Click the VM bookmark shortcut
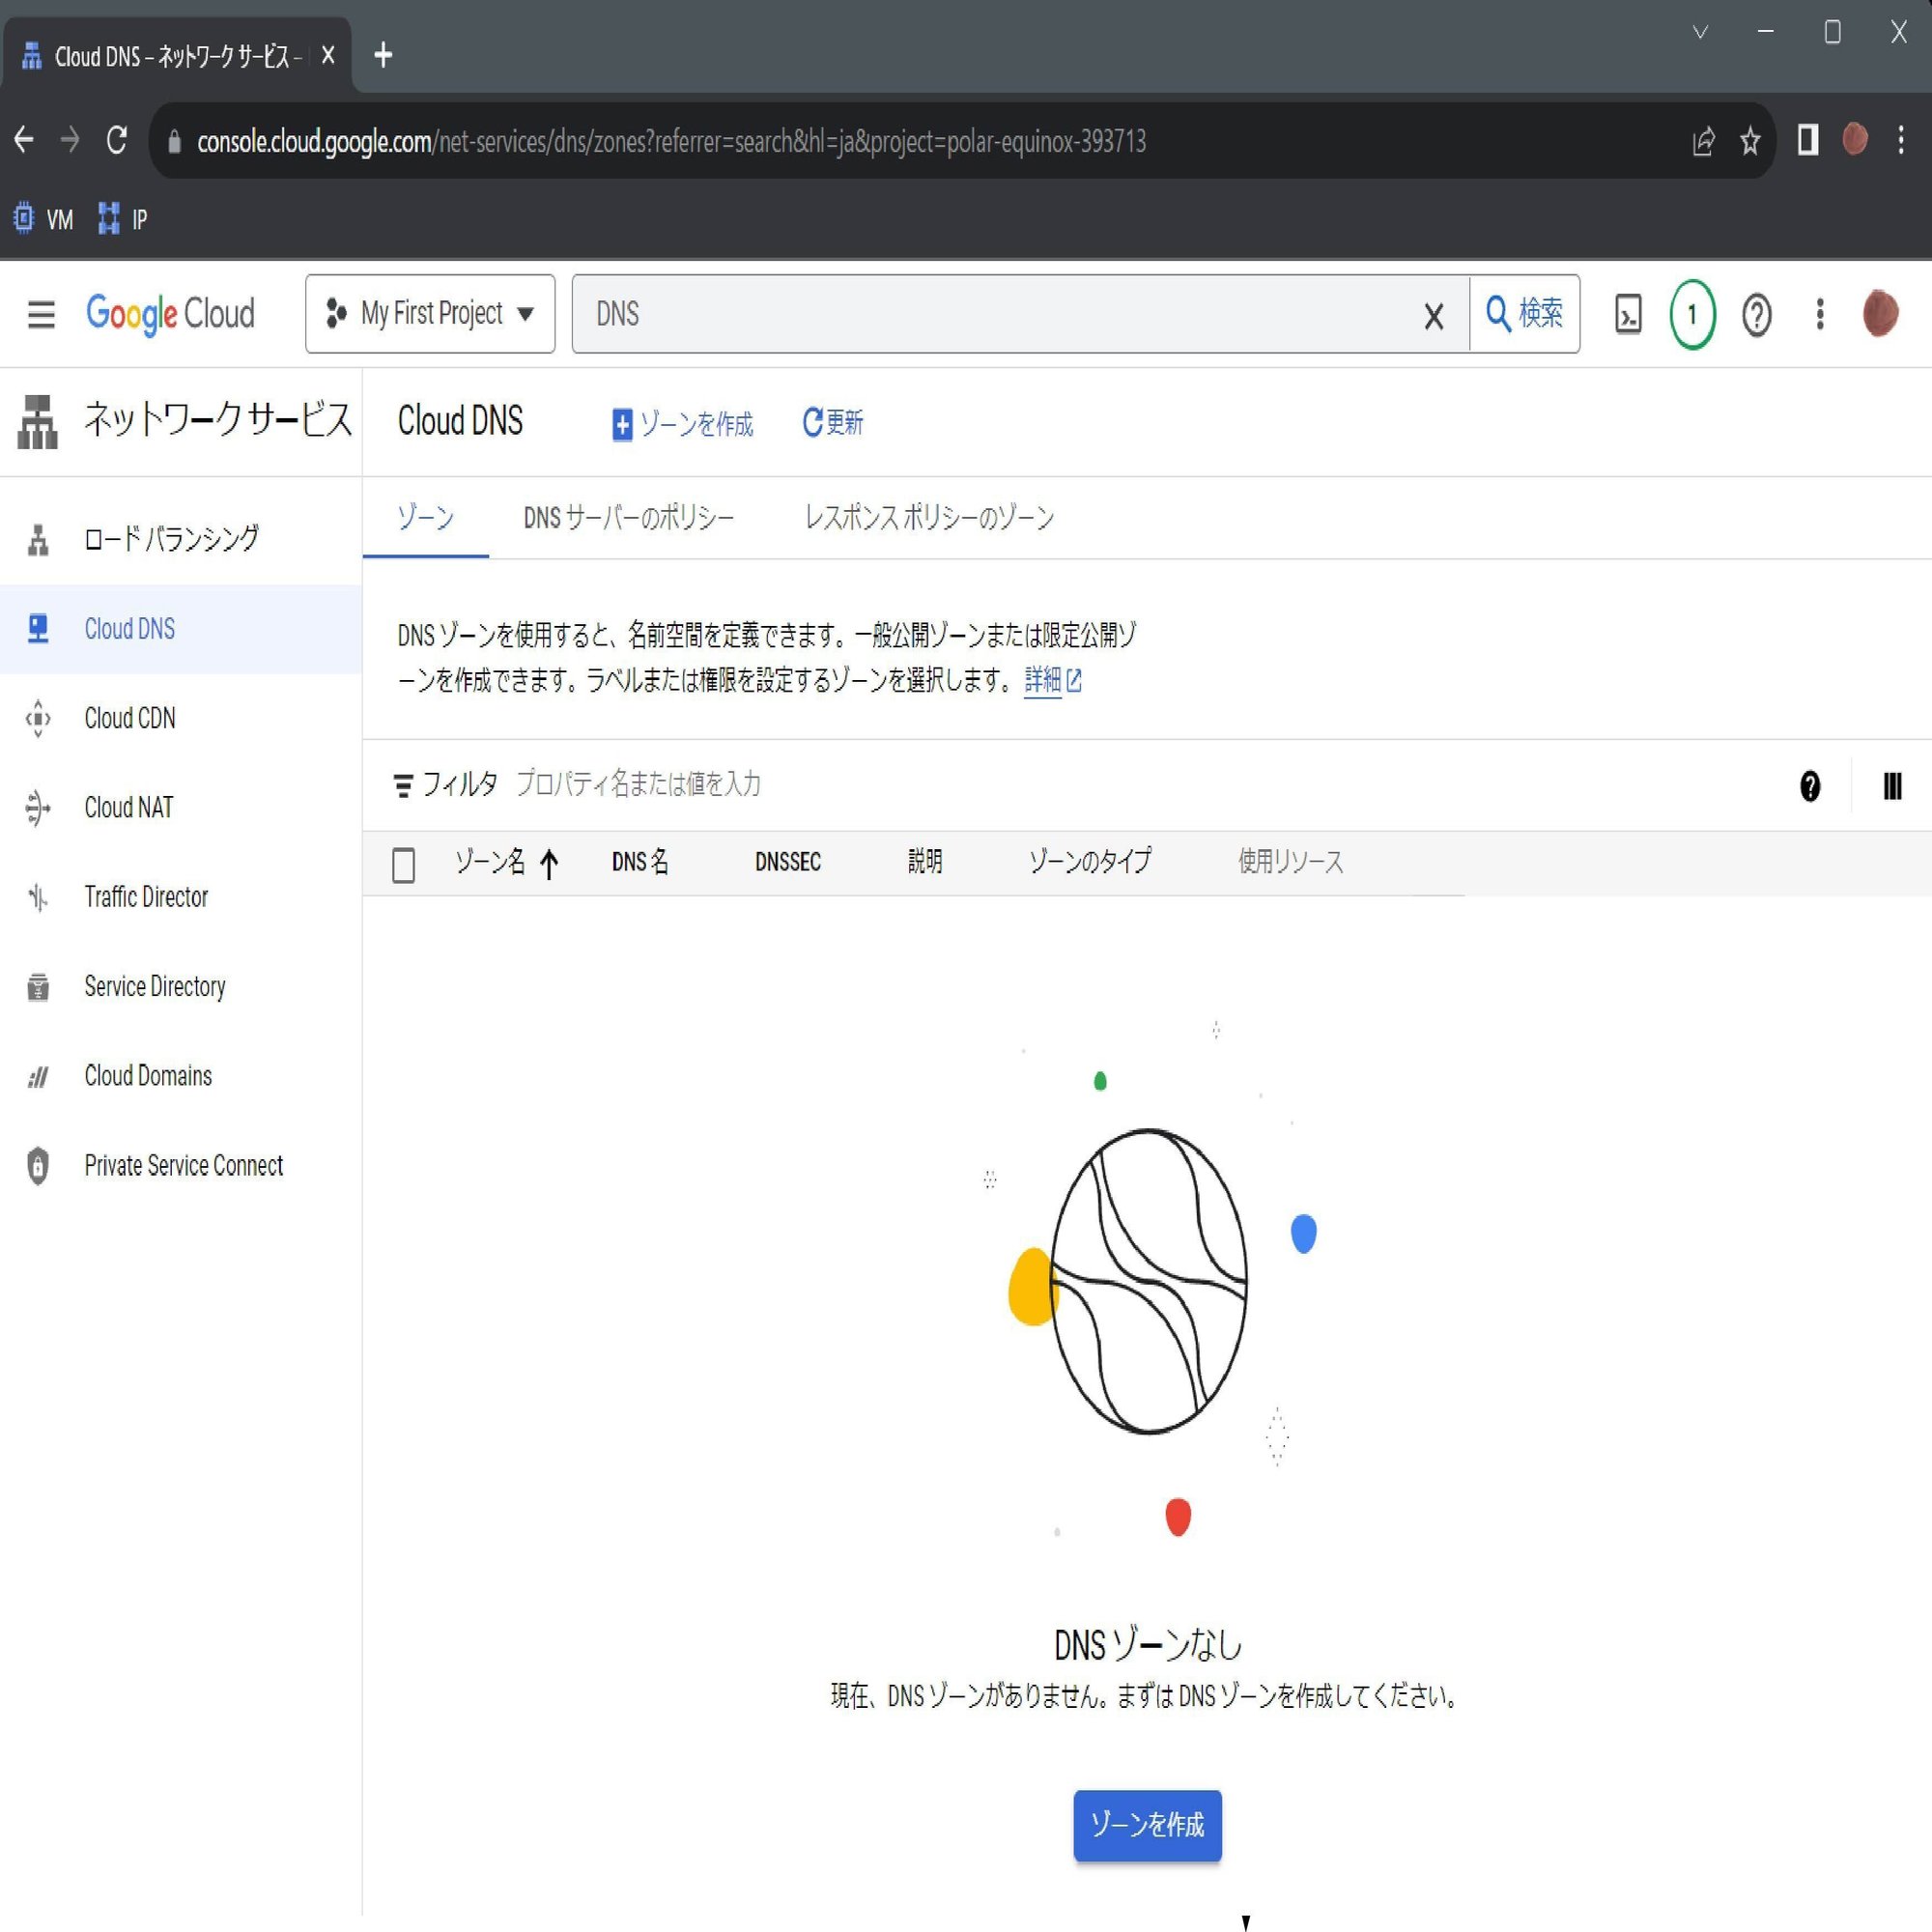Screen dimensions: 1932x1932 [x=43, y=218]
